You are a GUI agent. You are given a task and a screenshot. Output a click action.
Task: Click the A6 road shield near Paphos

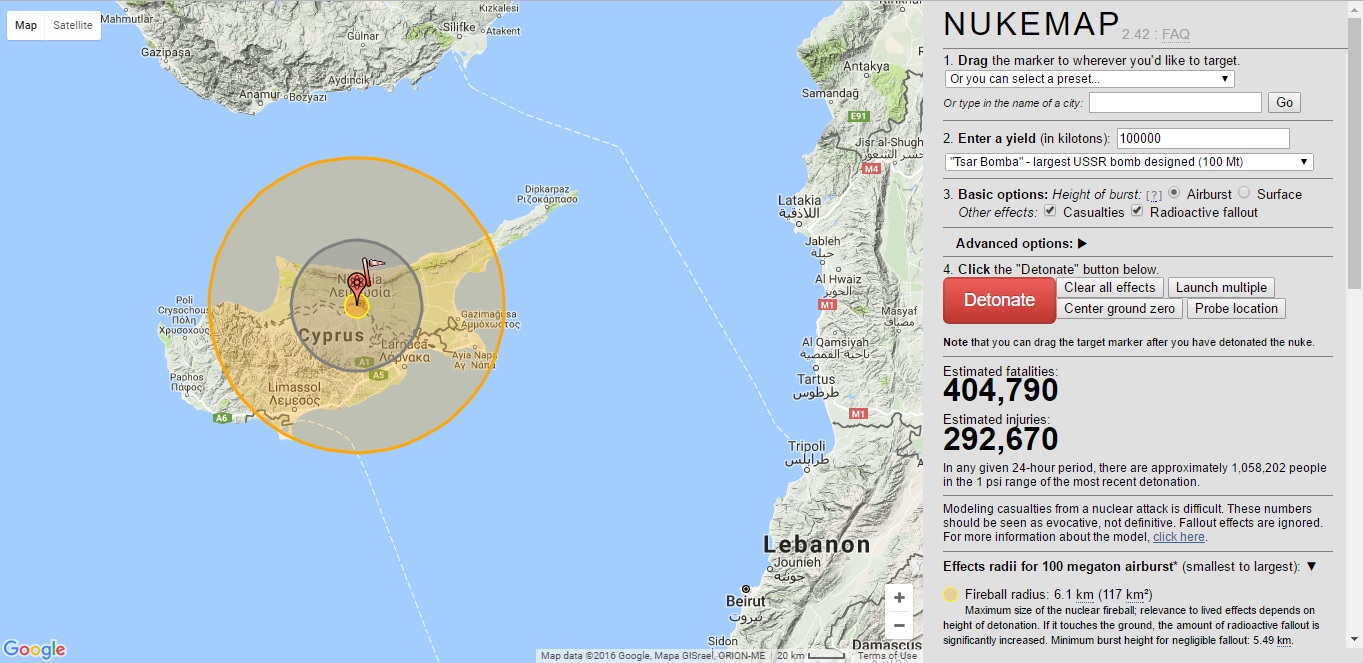coord(222,417)
